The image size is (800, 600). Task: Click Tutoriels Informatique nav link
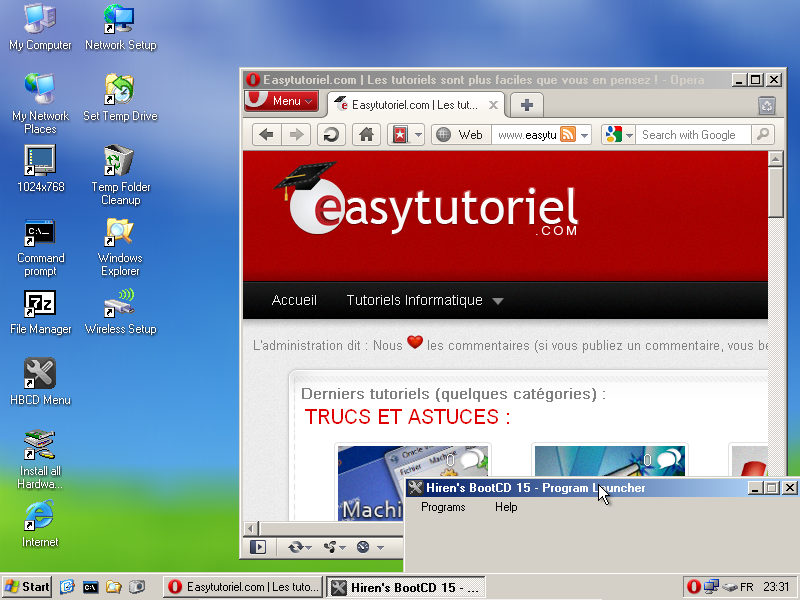coord(414,300)
